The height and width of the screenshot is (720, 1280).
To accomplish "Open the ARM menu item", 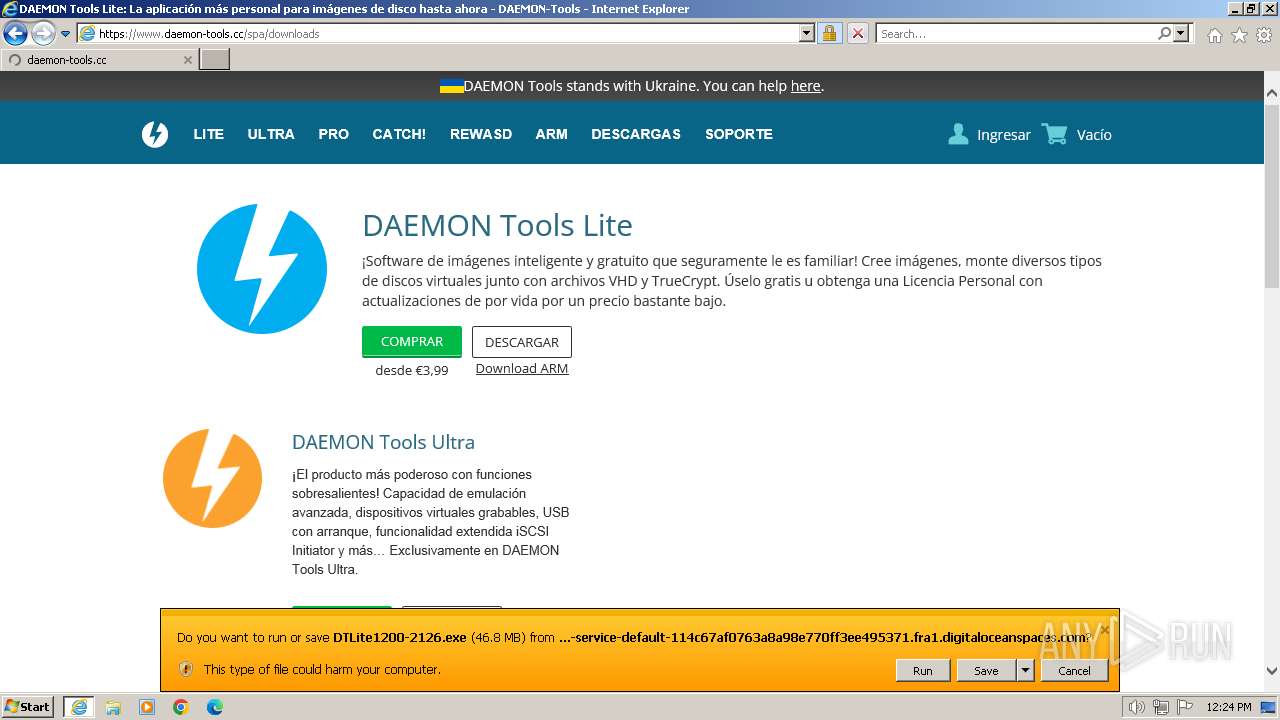I will pyautogui.click(x=551, y=134).
